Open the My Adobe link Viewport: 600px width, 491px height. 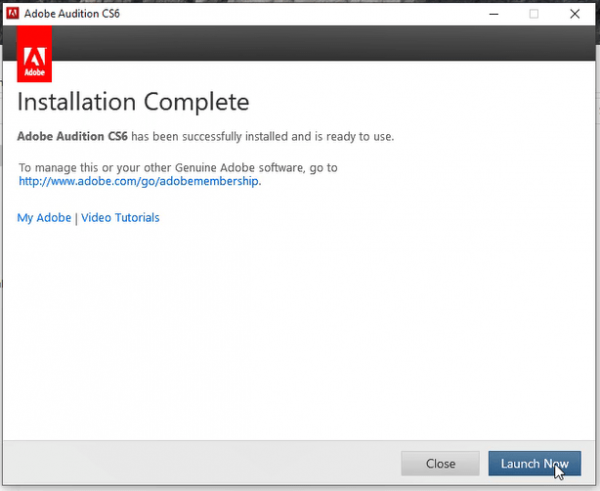tap(44, 218)
